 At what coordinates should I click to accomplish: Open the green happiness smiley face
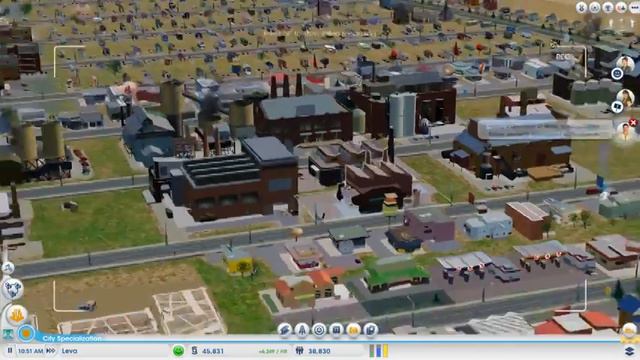[178, 351]
